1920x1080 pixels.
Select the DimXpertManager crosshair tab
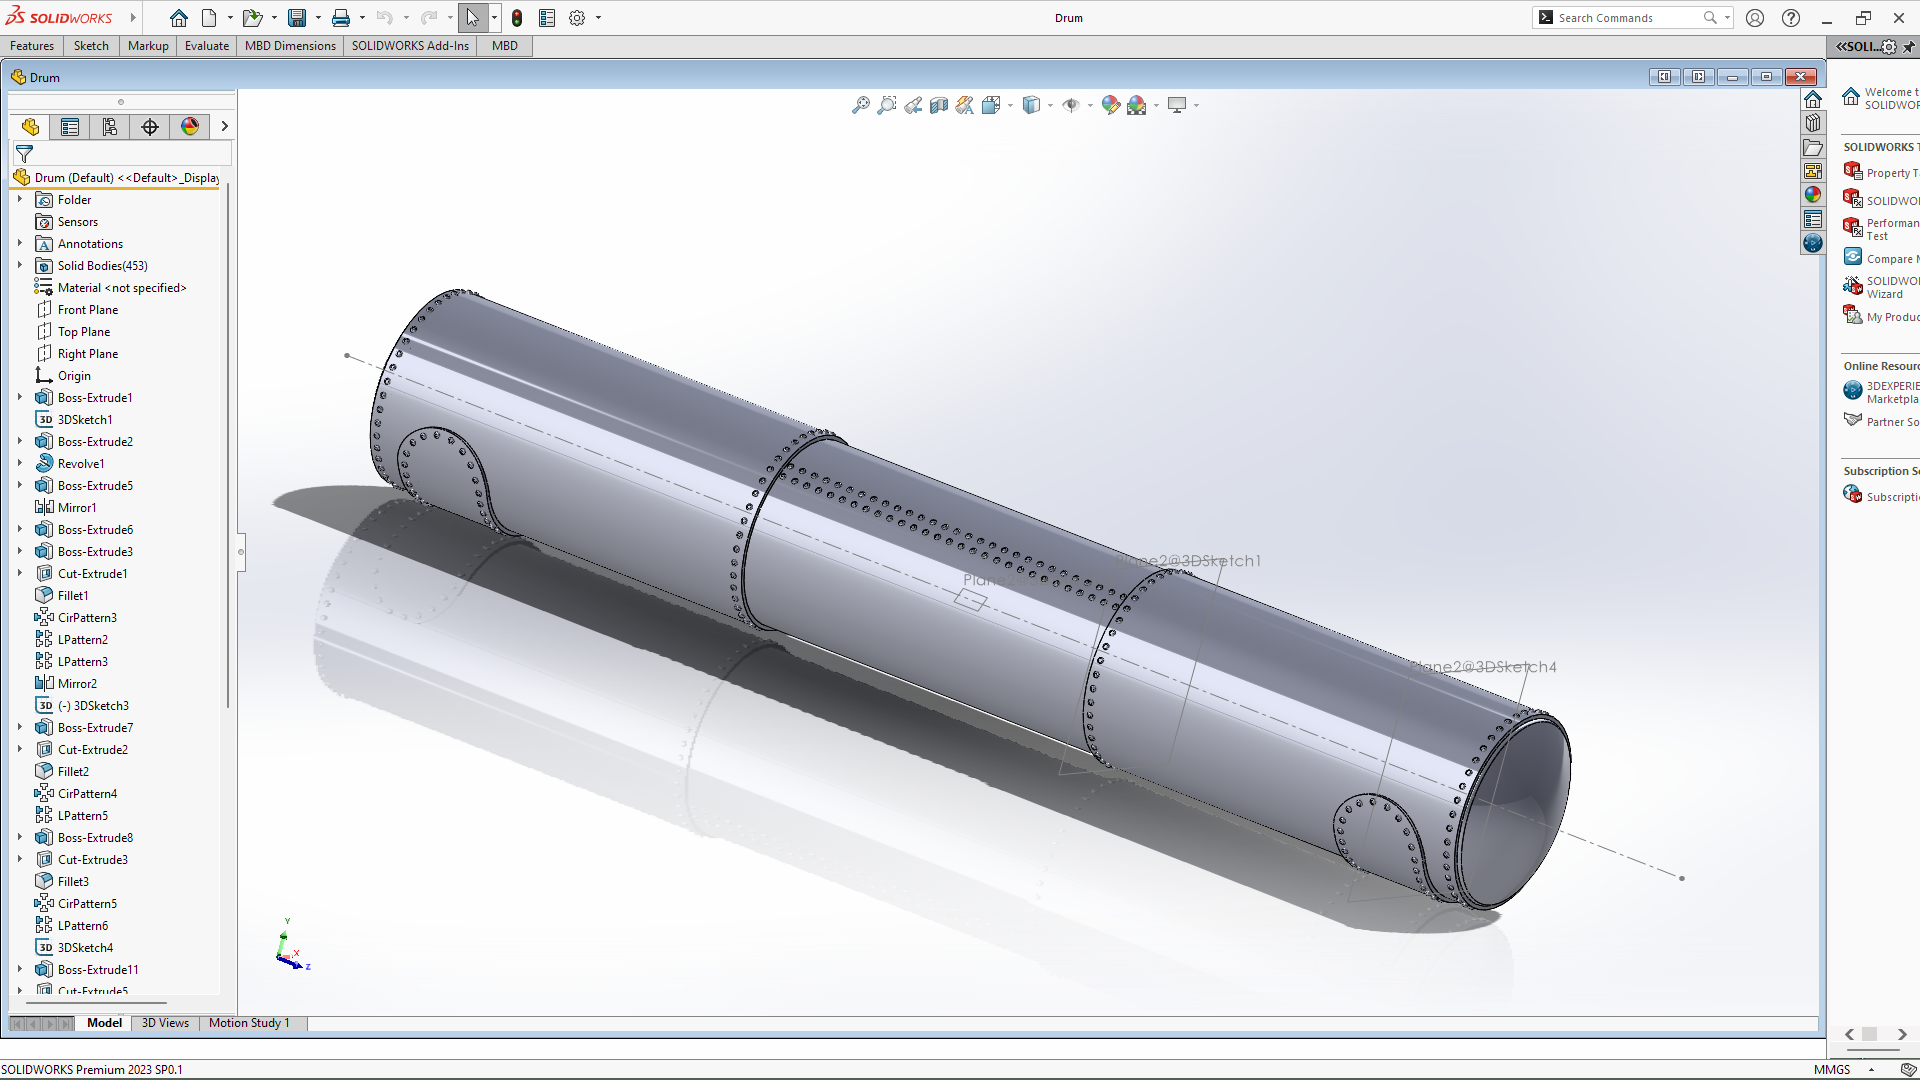pyautogui.click(x=150, y=127)
